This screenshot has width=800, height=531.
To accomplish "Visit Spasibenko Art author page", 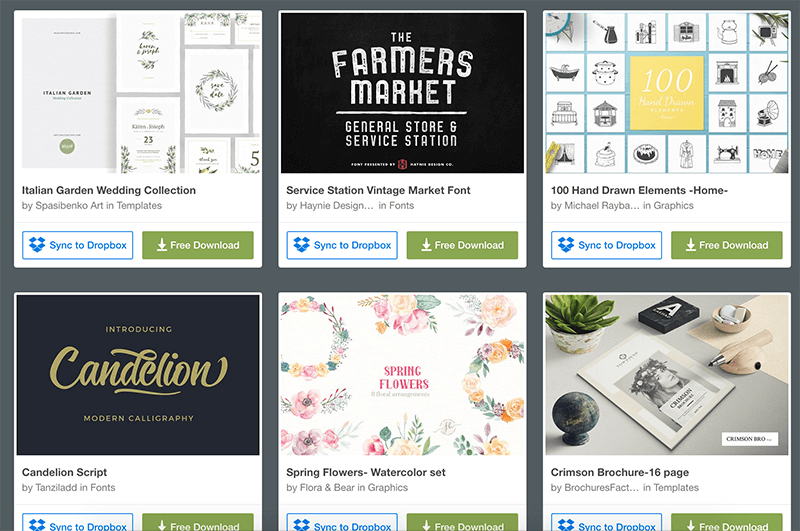I will tap(69, 206).
